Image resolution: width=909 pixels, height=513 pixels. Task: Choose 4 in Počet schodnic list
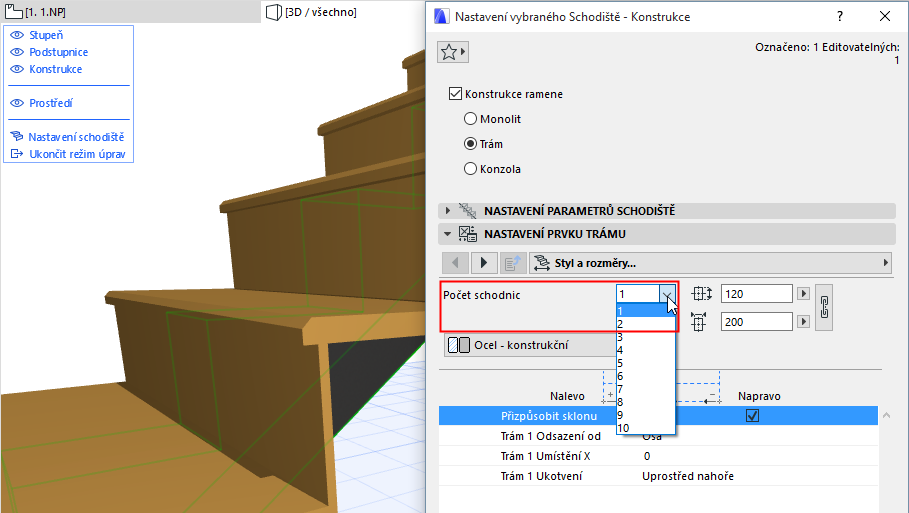[x=646, y=350]
